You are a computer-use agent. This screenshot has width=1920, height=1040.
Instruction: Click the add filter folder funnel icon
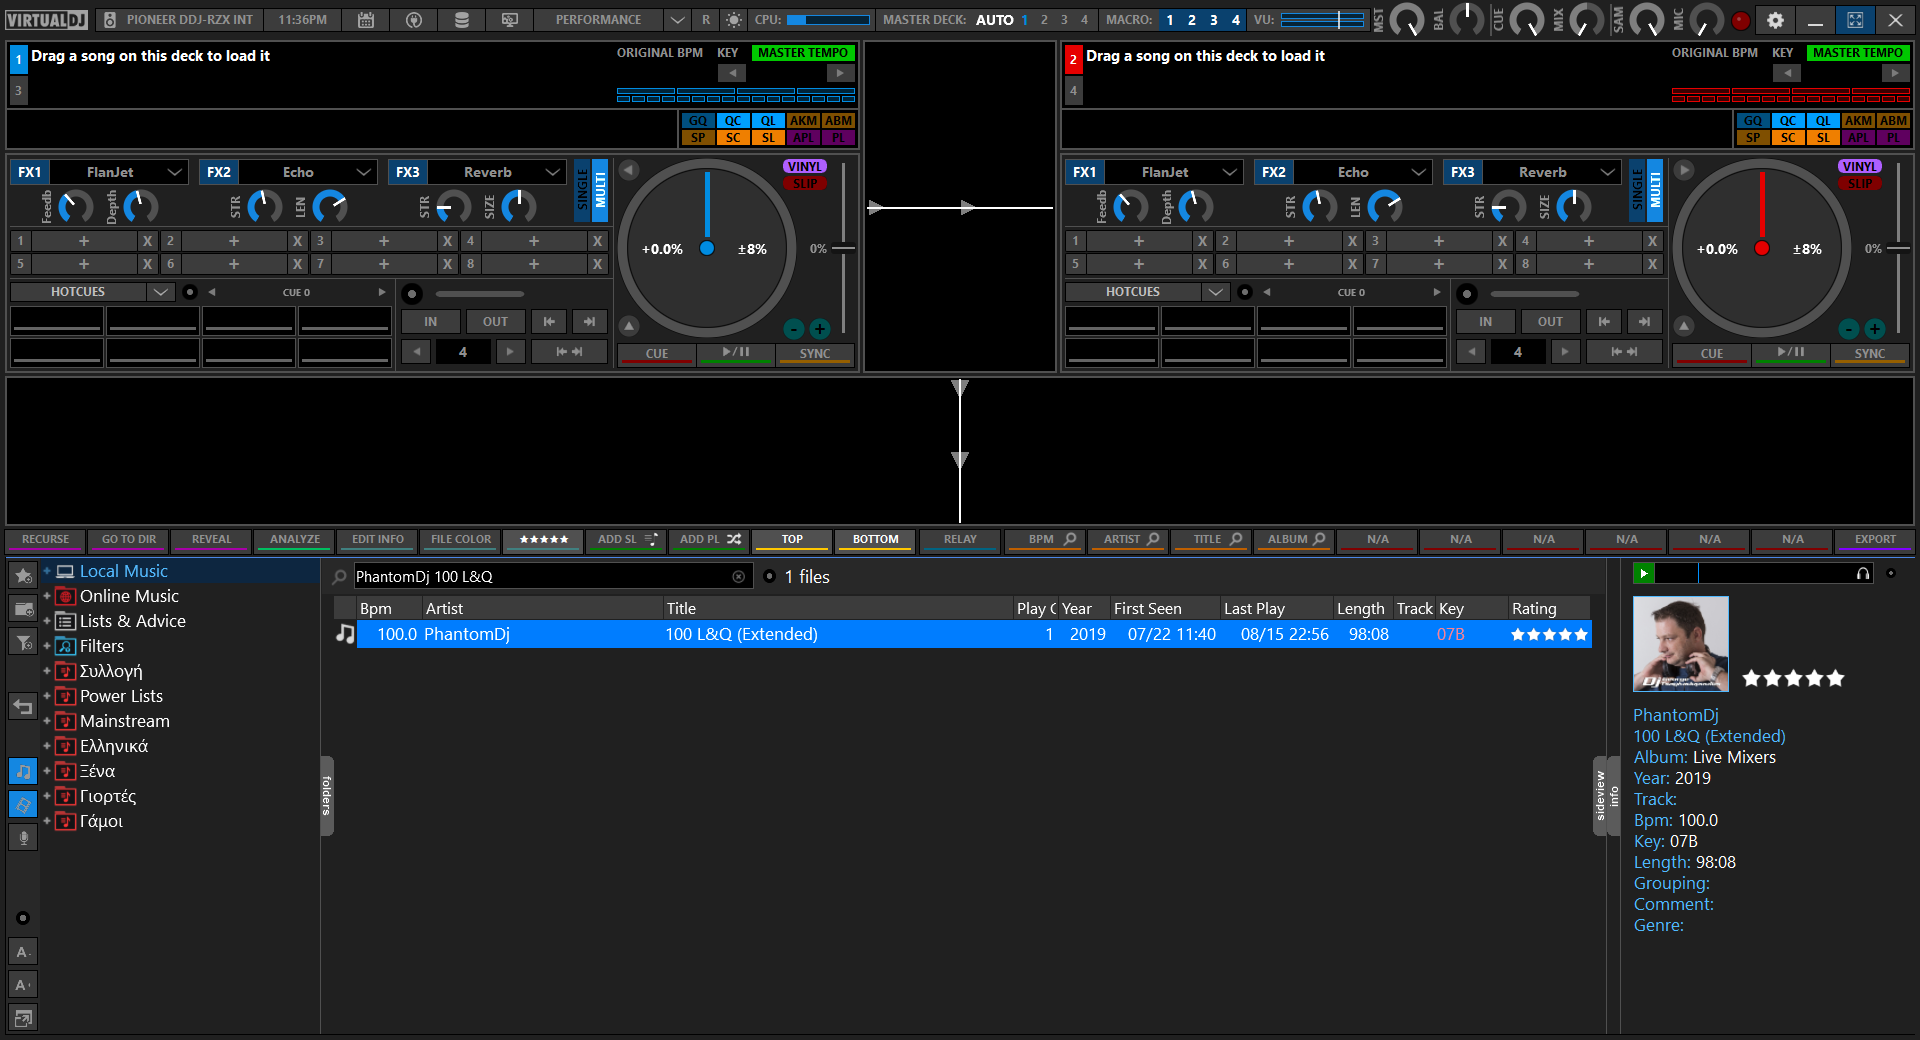tap(23, 642)
